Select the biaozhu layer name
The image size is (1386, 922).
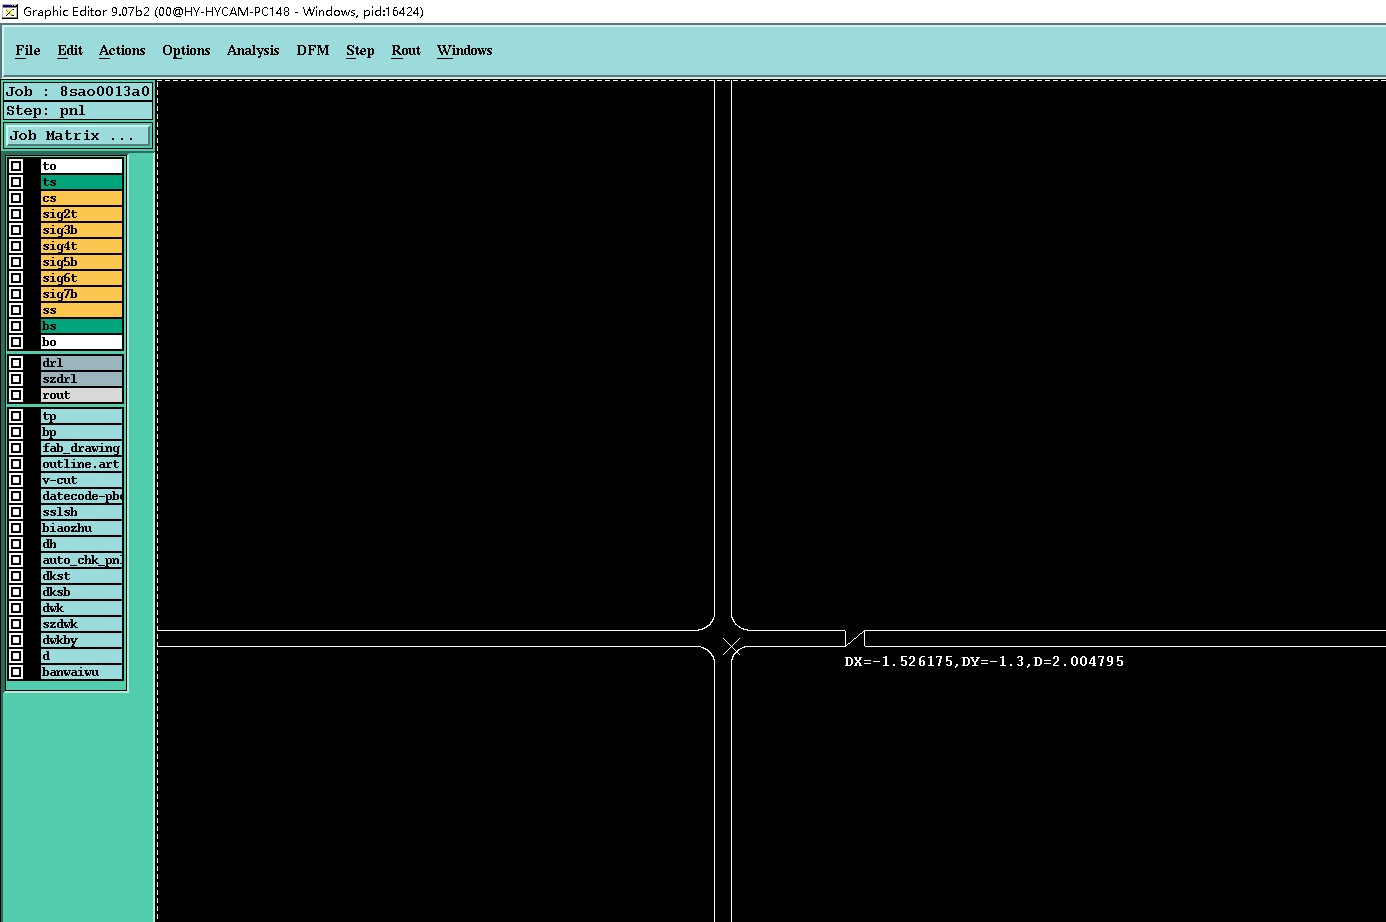[81, 528]
